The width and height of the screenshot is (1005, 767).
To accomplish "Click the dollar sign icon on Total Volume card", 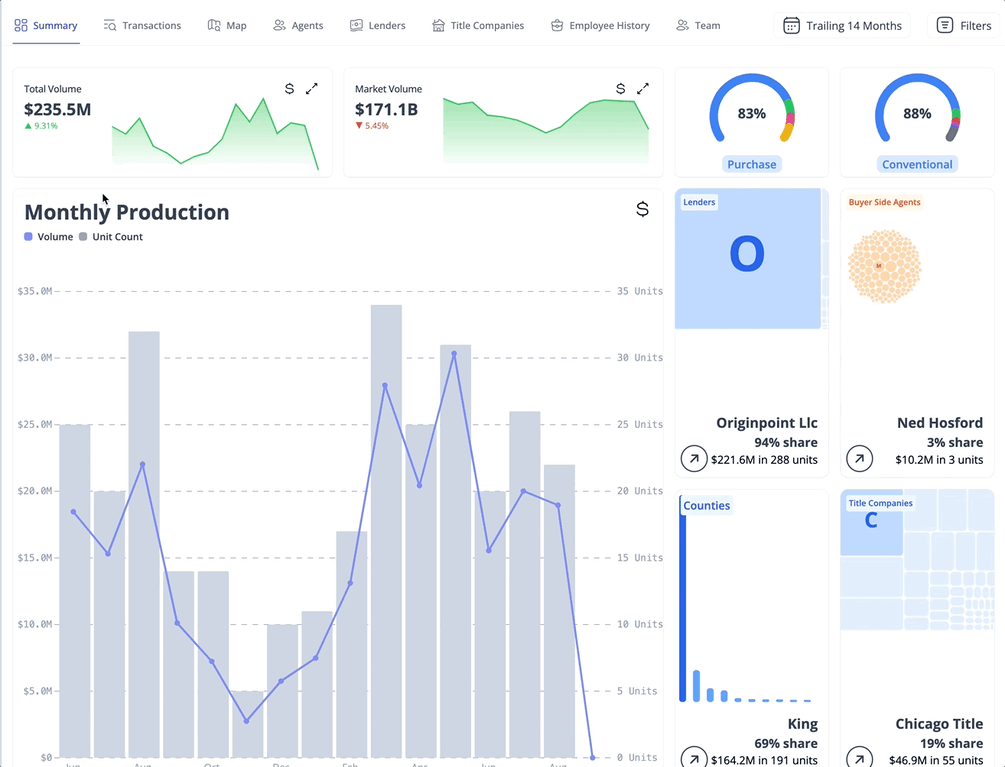I will (289, 88).
